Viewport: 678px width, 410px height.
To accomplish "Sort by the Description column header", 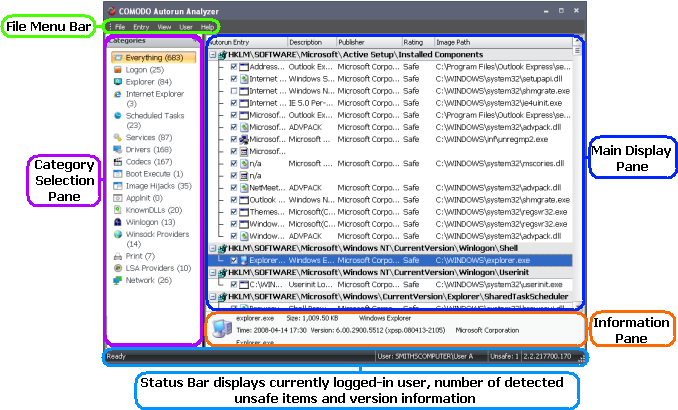I will (x=312, y=42).
